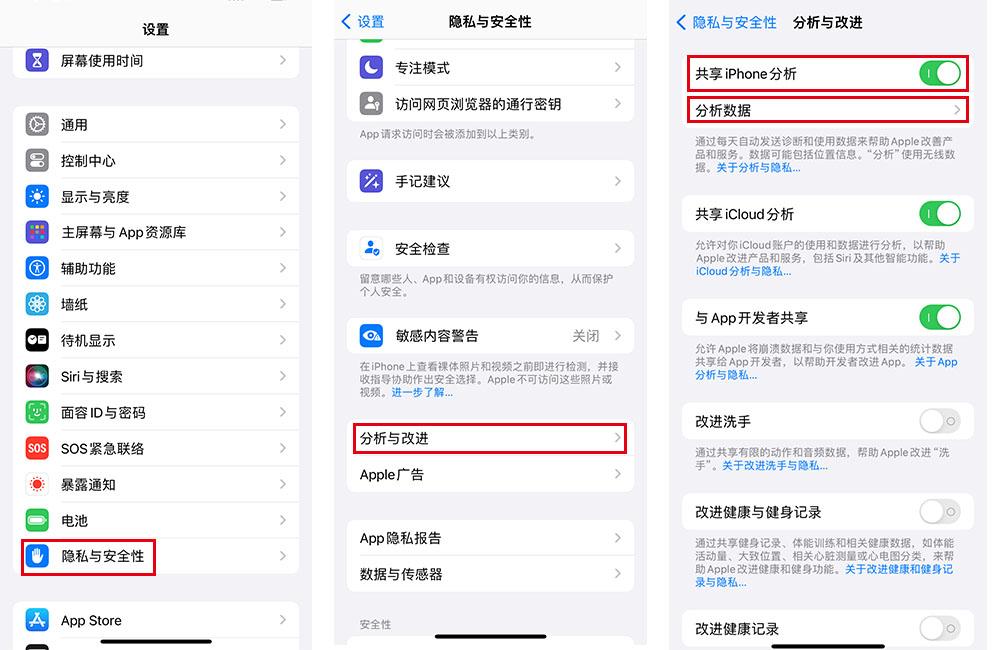Open the Apple广告 row
The image size is (1000, 650).
pyautogui.click(x=490, y=475)
